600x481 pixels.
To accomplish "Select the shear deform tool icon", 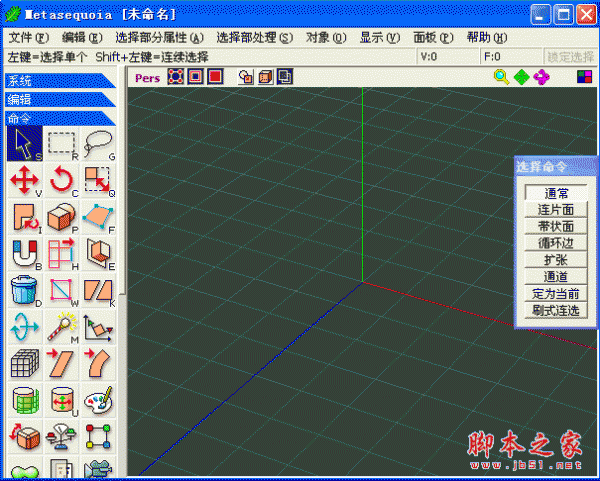I will [x=61, y=364].
